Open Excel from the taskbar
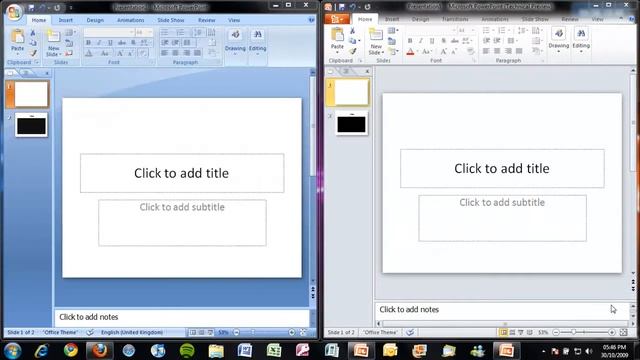The width and height of the screenshot is (640, 360). coord(274,351)
